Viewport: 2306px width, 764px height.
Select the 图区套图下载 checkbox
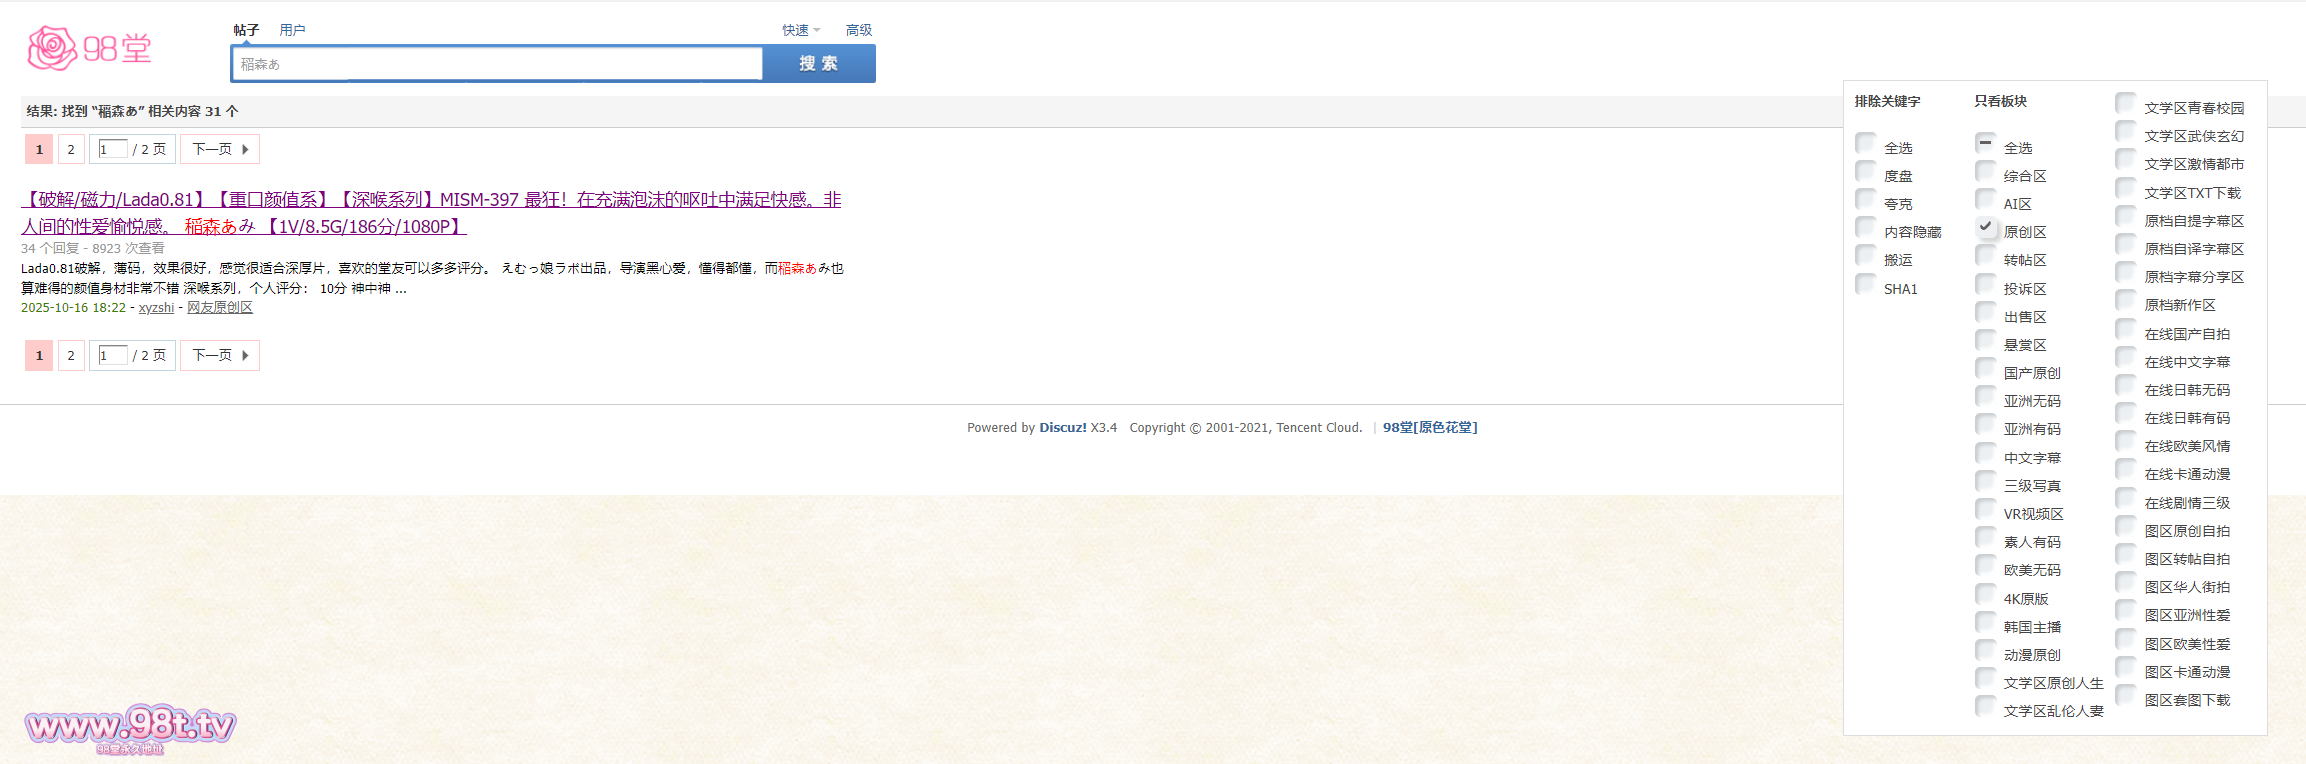click(x=2126, y=695)
